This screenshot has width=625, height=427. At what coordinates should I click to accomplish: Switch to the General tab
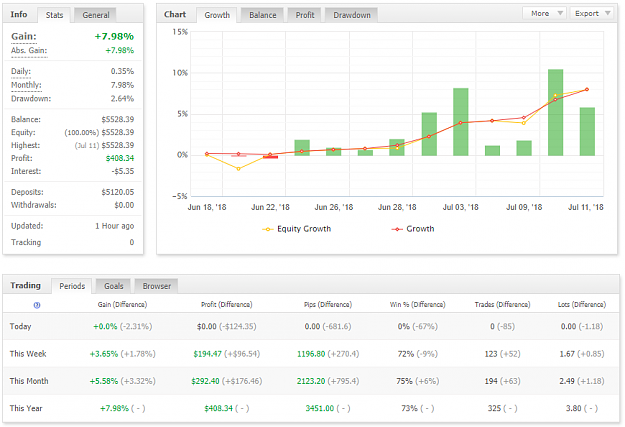click(x=96, y=15)
